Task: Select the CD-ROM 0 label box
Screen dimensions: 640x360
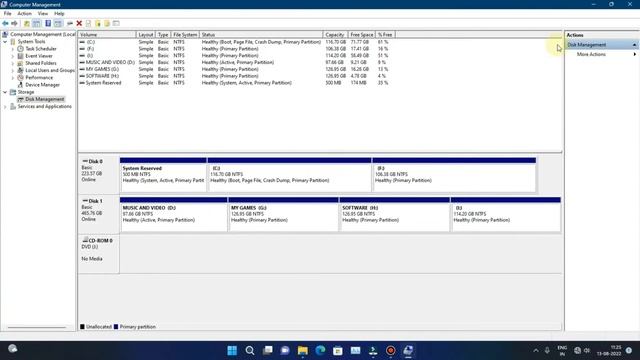Action: click(98, 254)
